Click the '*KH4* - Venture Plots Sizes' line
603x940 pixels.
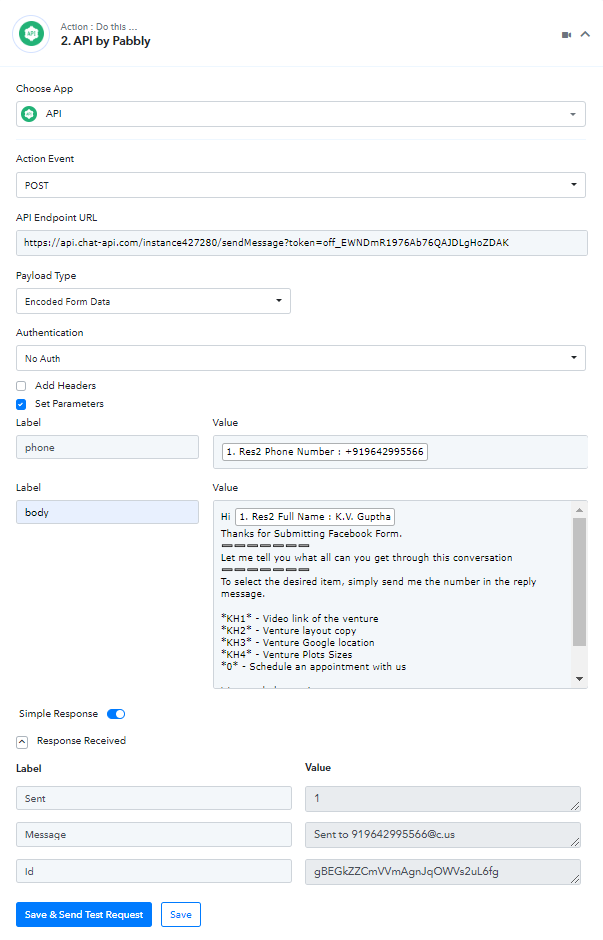pyautogui.click(x=287, y=654)
